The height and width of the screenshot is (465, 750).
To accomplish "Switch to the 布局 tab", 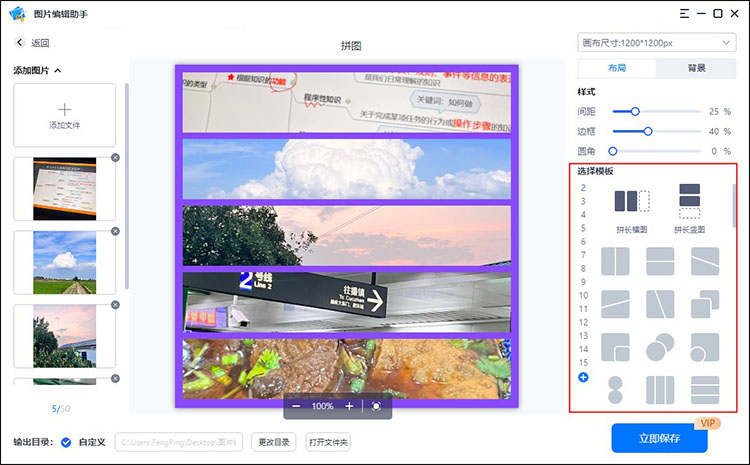I will (617, 68).
